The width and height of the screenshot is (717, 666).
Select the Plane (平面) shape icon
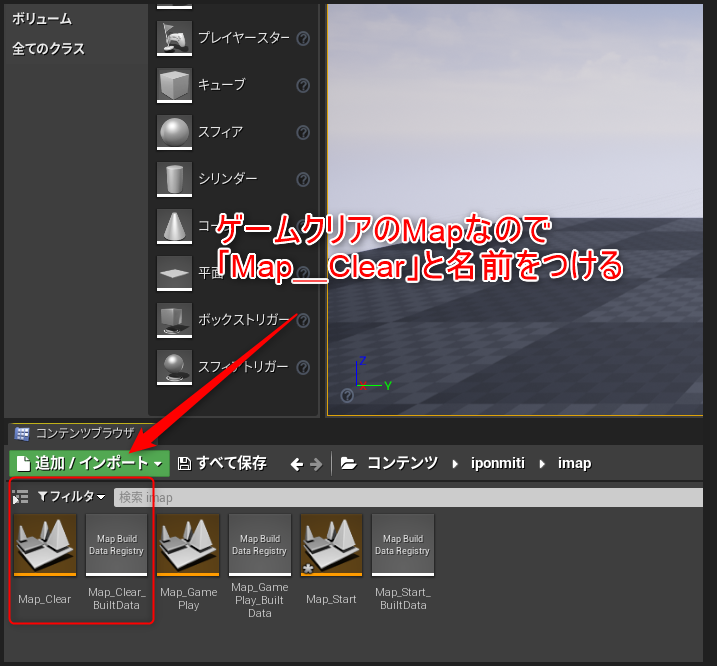pos(174,273)
